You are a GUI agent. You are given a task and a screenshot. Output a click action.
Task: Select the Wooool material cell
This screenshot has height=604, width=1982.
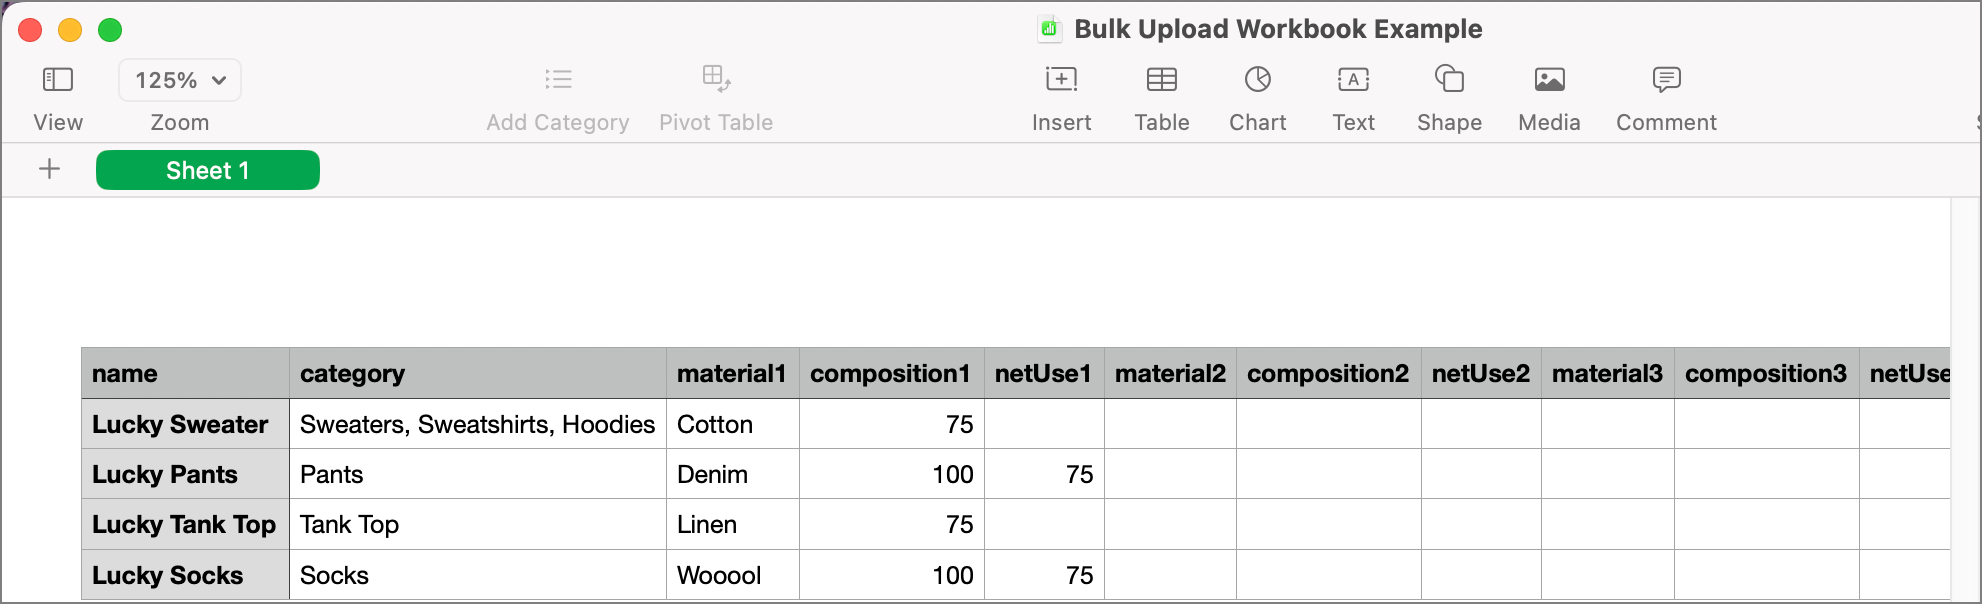733,575
